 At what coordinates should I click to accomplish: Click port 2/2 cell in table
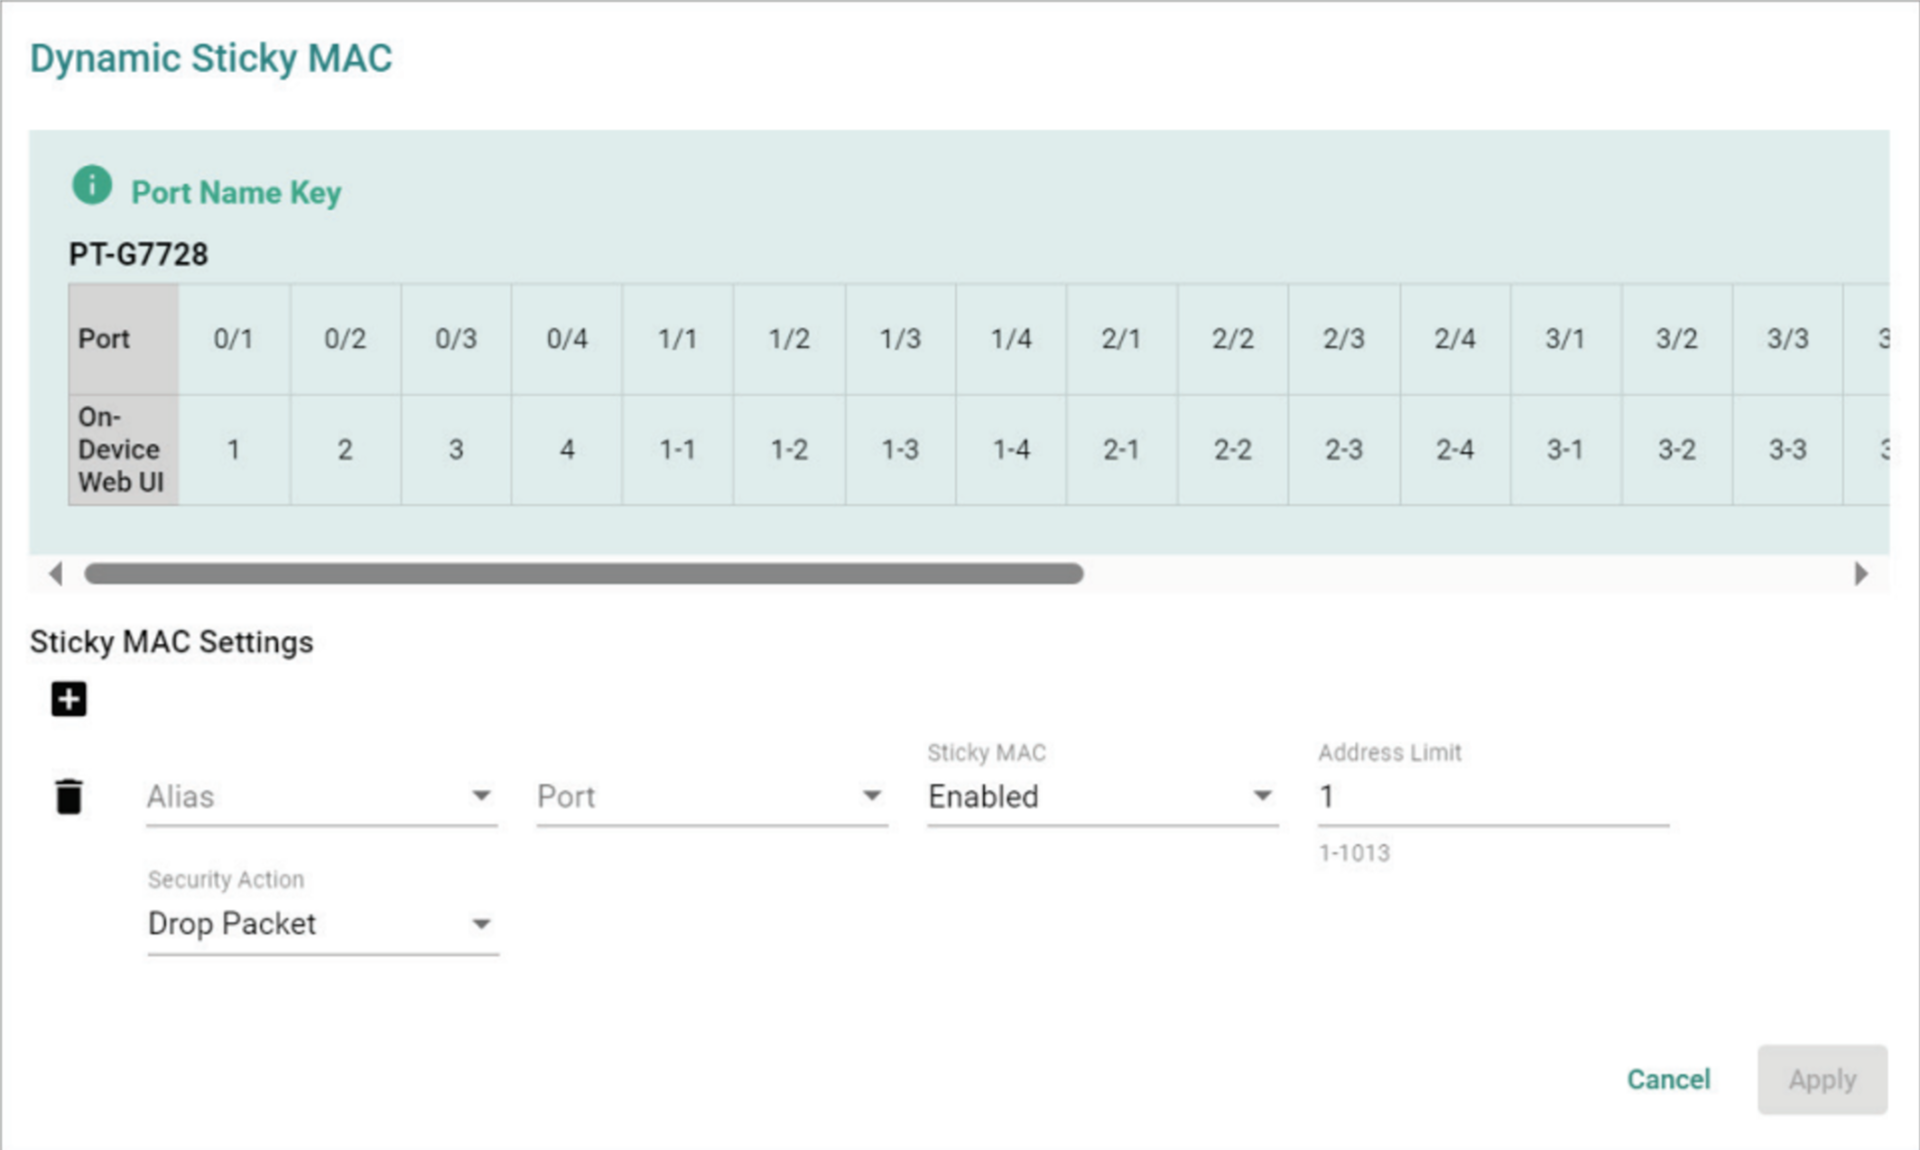pos(1233,339)
